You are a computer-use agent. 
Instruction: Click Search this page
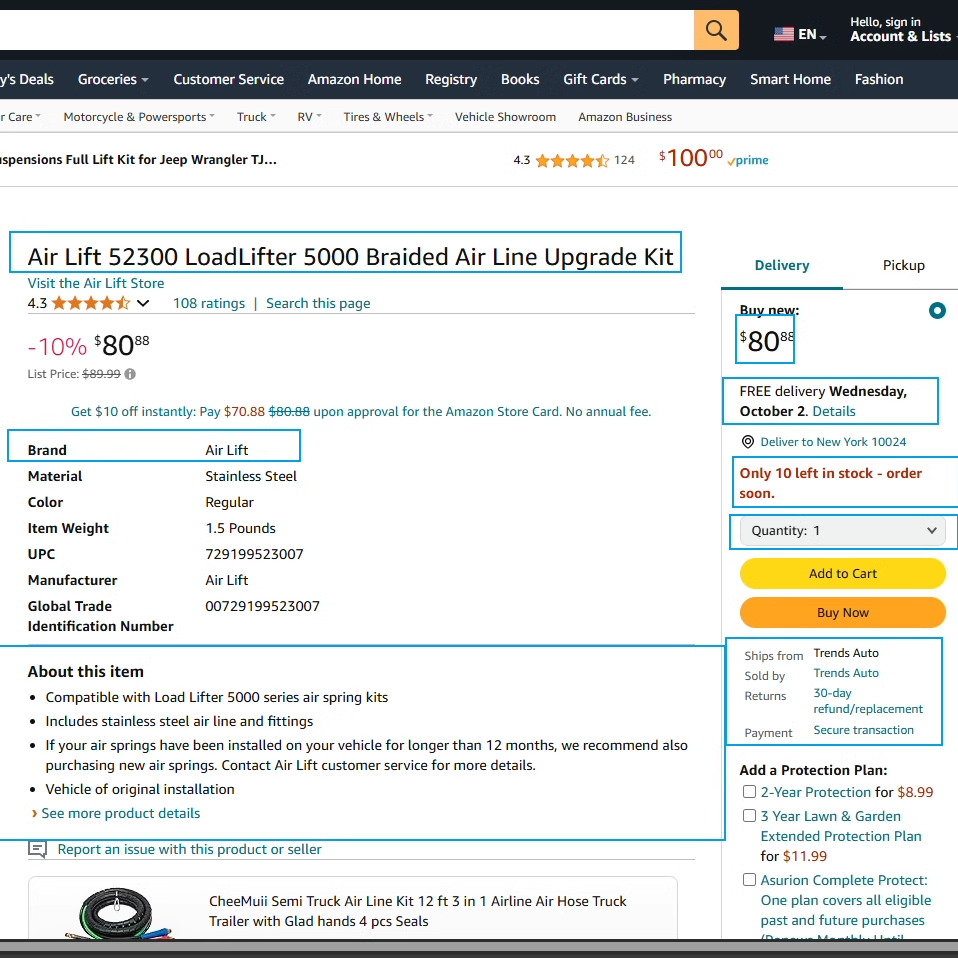pyautogui.click(x=318, y=303)
